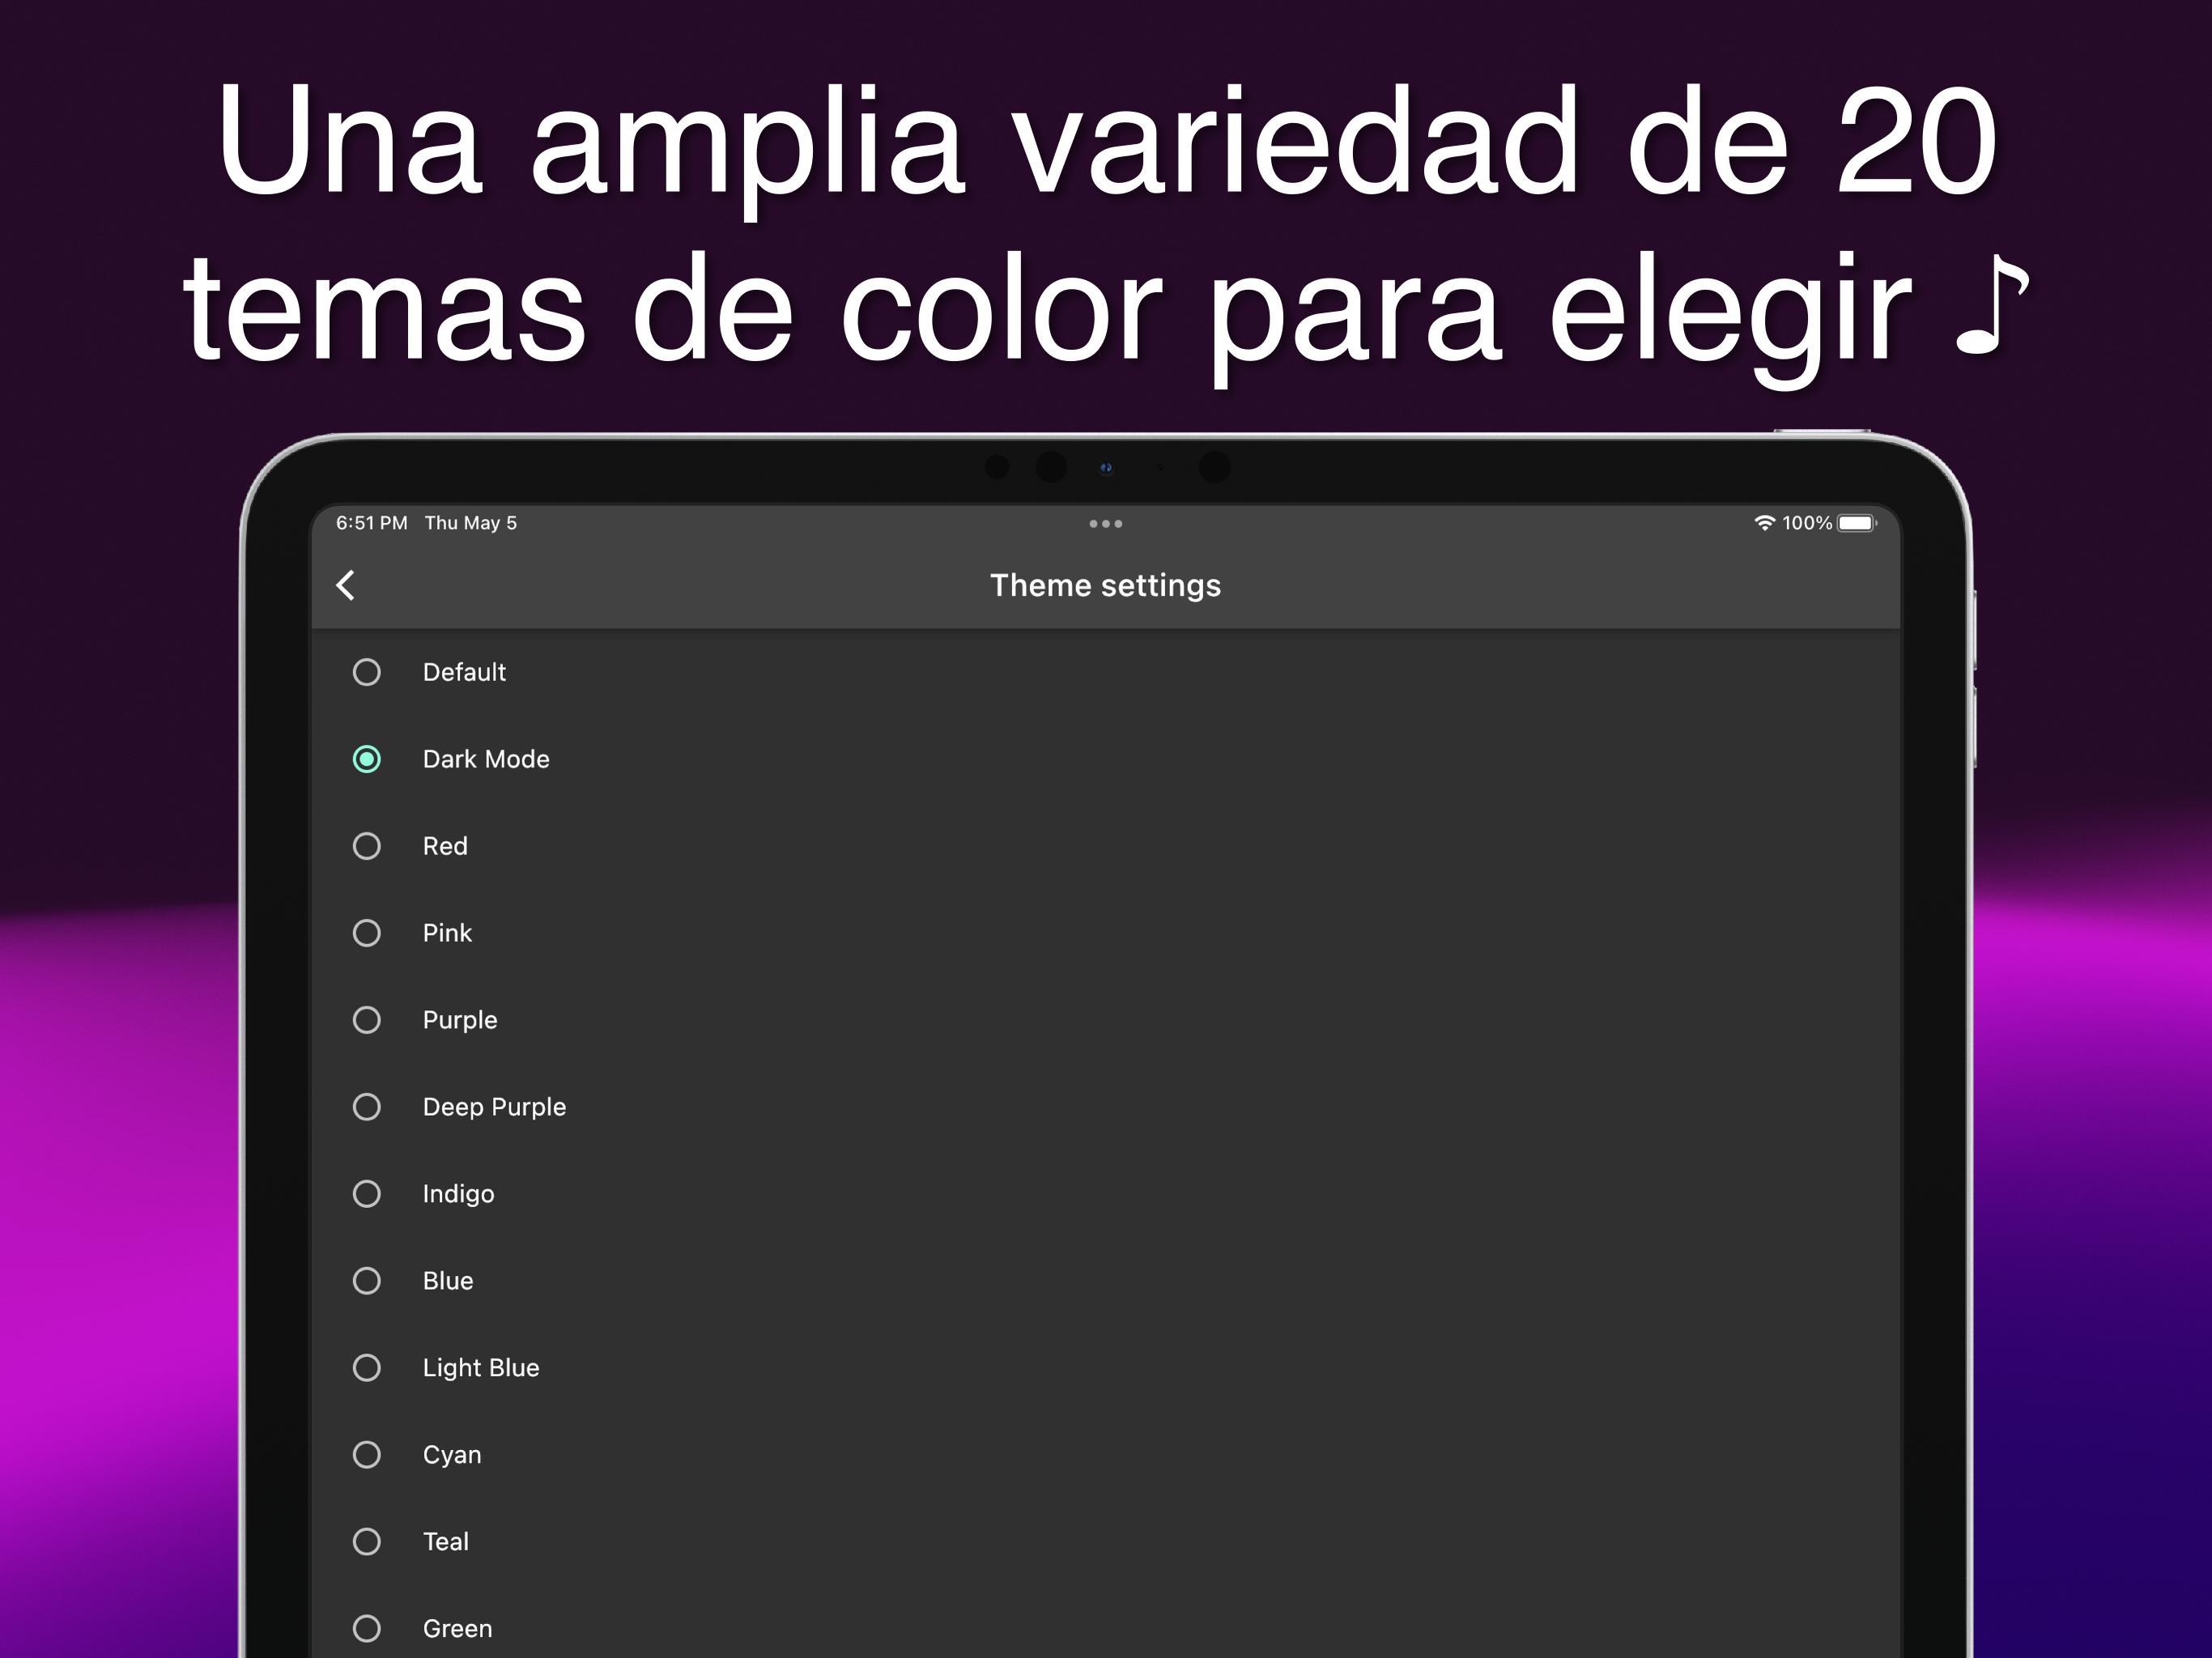Image resolution: width=2212 pixels, height=1658 pixels.
Task: Tap the "Pink" label text
Action: (447, 933)
